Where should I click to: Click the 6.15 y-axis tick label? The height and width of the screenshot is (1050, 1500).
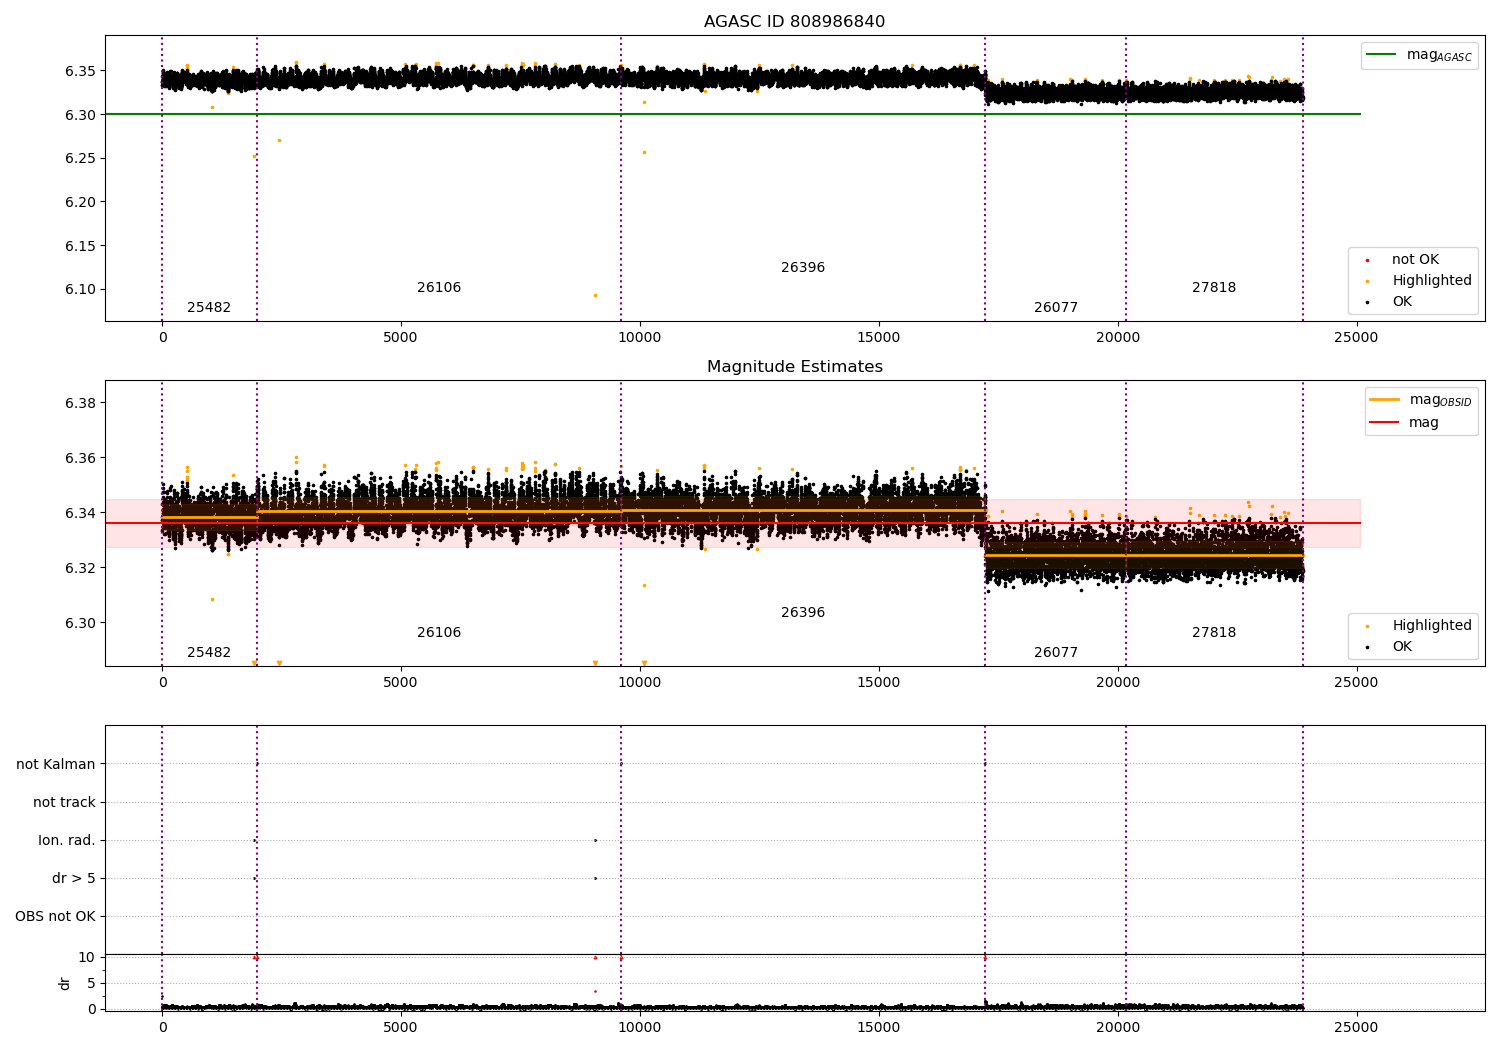click(x=81, y=246)
